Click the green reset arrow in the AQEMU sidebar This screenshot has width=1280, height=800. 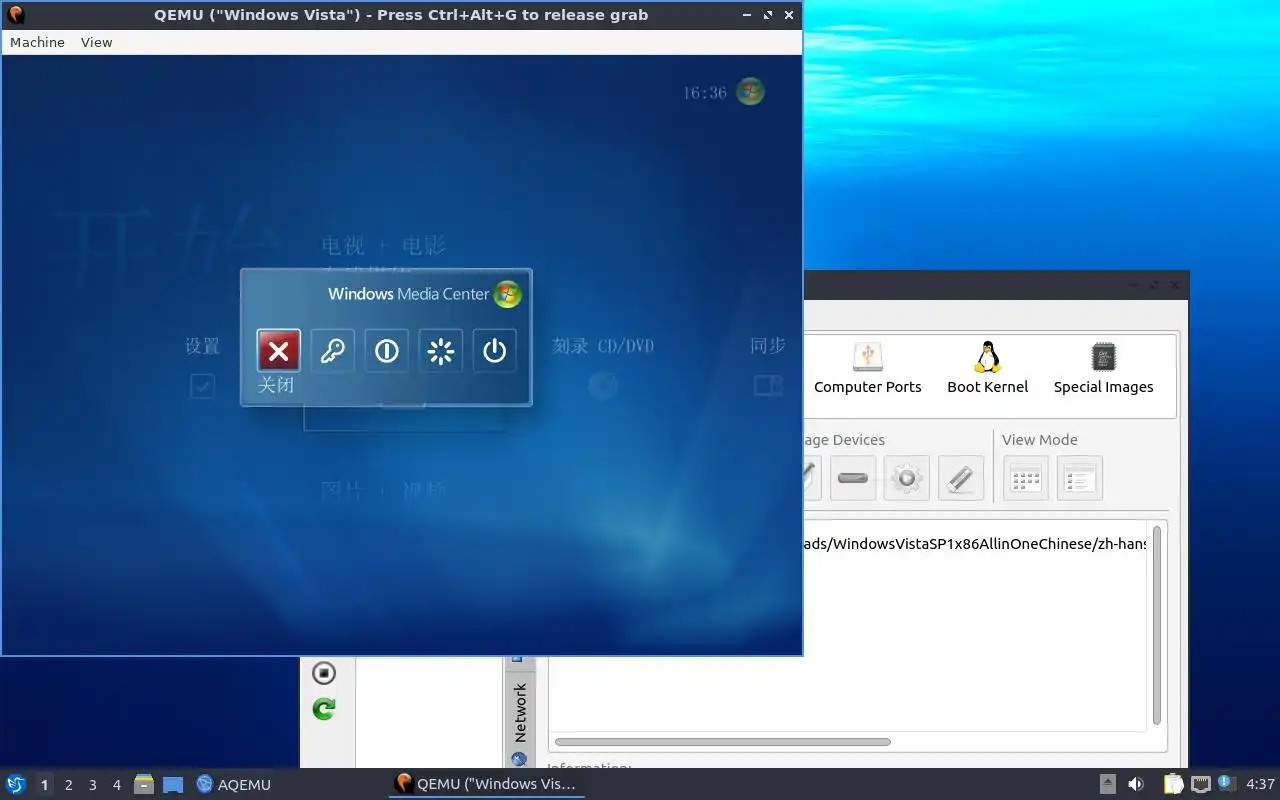pos(324,709)
